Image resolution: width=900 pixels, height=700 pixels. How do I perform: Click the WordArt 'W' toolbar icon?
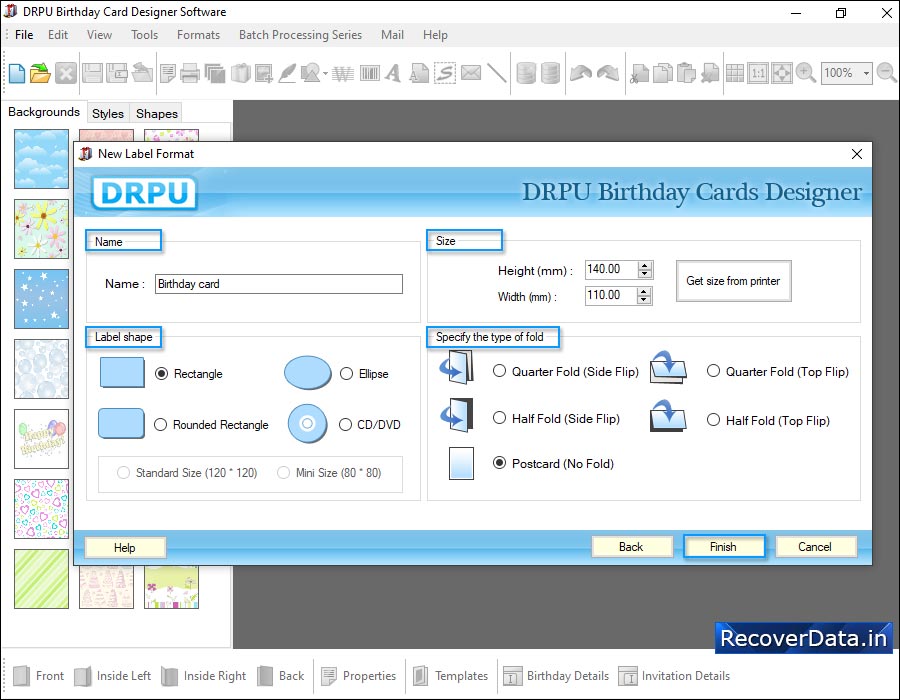[343, 73]
